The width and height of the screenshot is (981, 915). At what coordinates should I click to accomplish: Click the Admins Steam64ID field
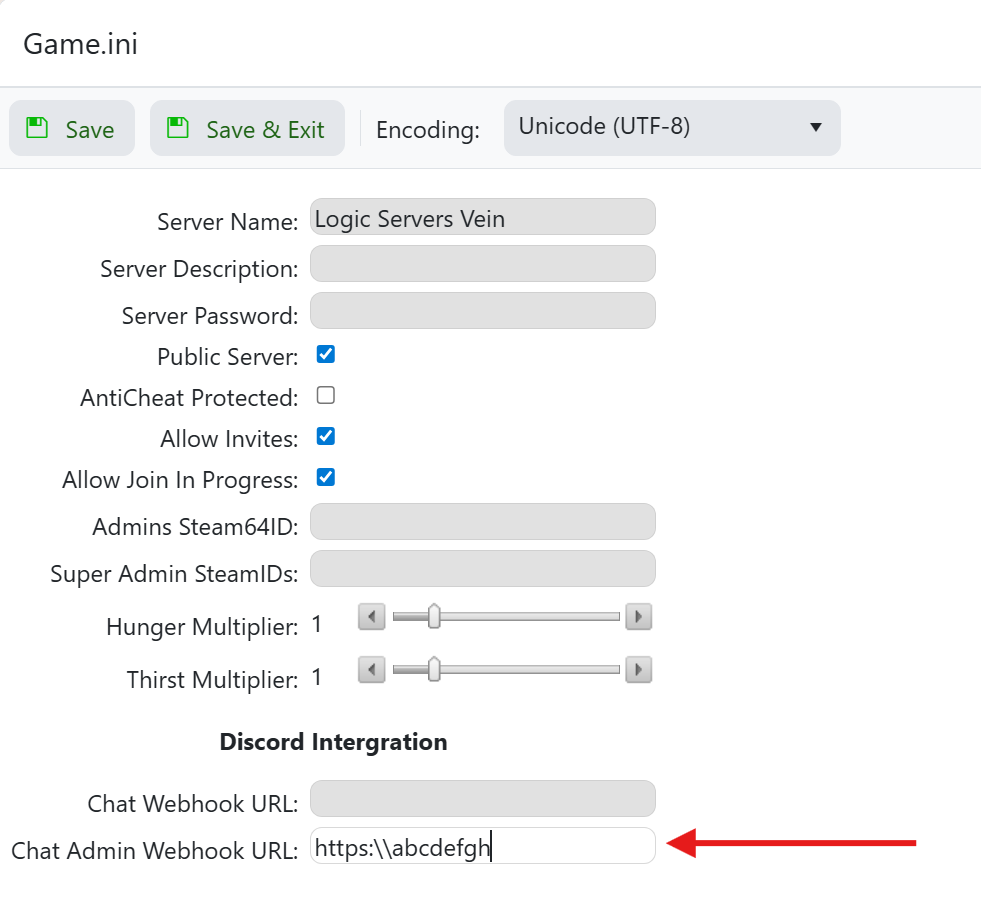point(482,522)
